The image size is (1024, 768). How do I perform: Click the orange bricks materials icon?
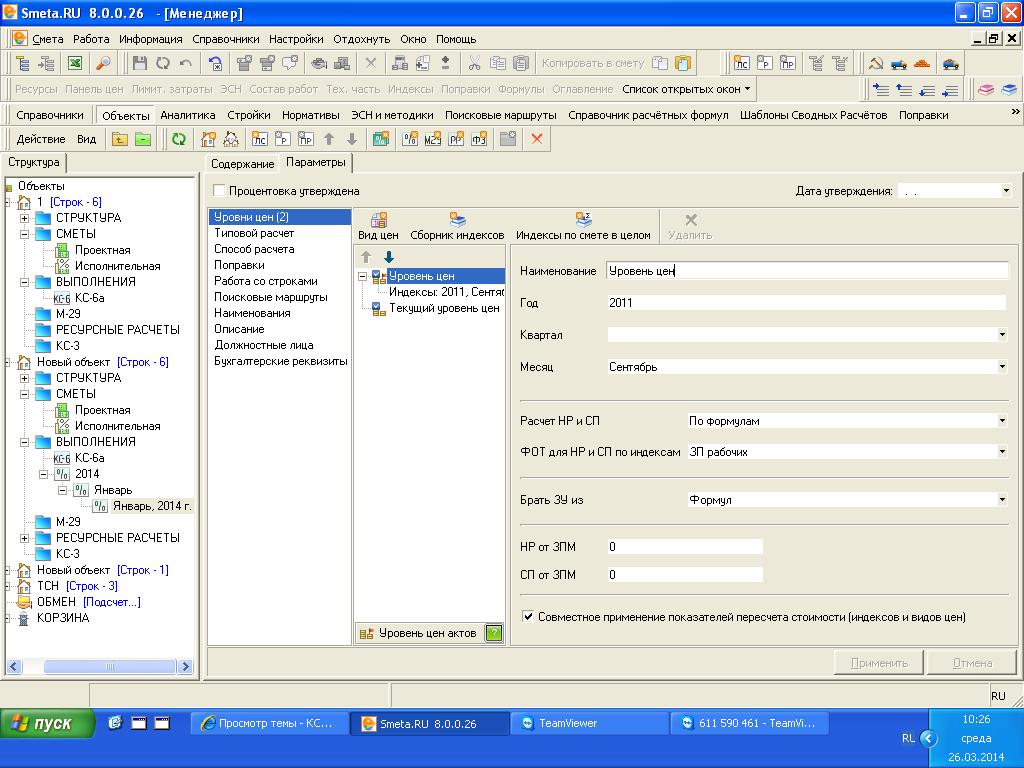(x=921, y=63)
